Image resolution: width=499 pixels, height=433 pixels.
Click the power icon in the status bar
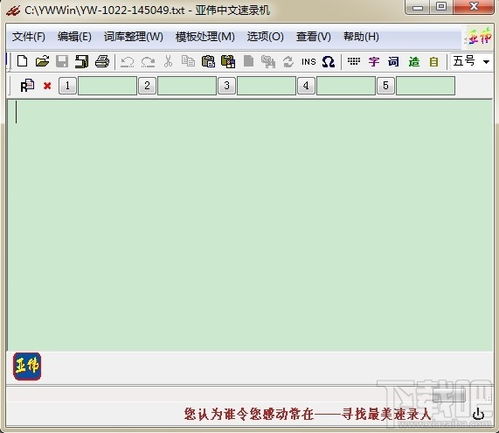[x=478, y=414]
